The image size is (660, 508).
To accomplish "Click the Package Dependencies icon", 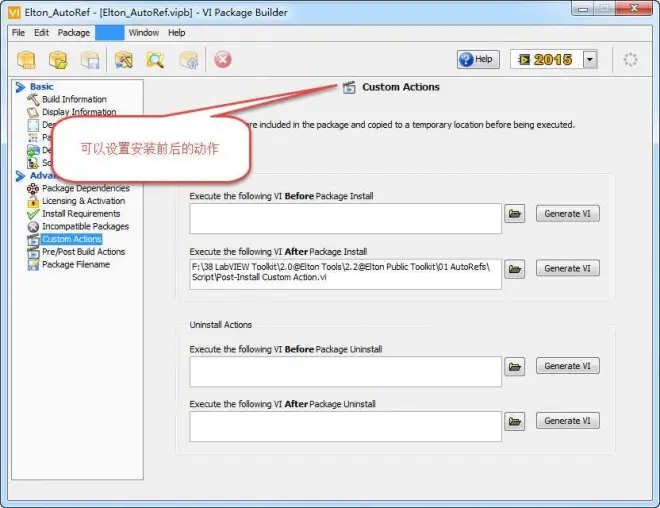I will pyautogui.click(x=33, y=189).
